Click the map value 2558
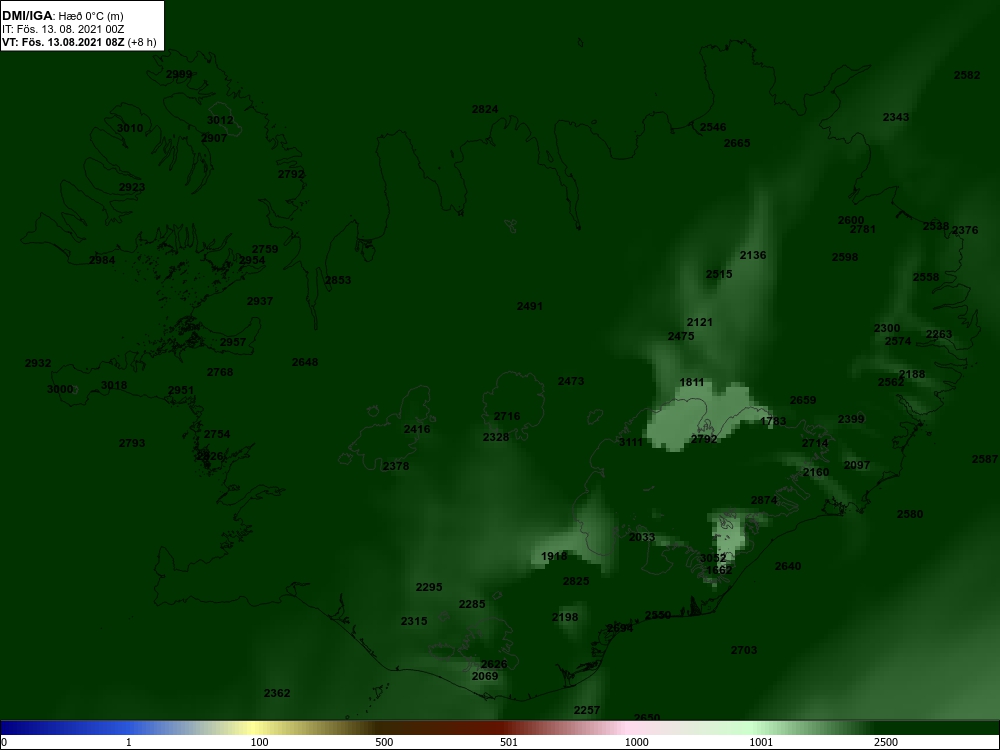 (x=925, y=277)
